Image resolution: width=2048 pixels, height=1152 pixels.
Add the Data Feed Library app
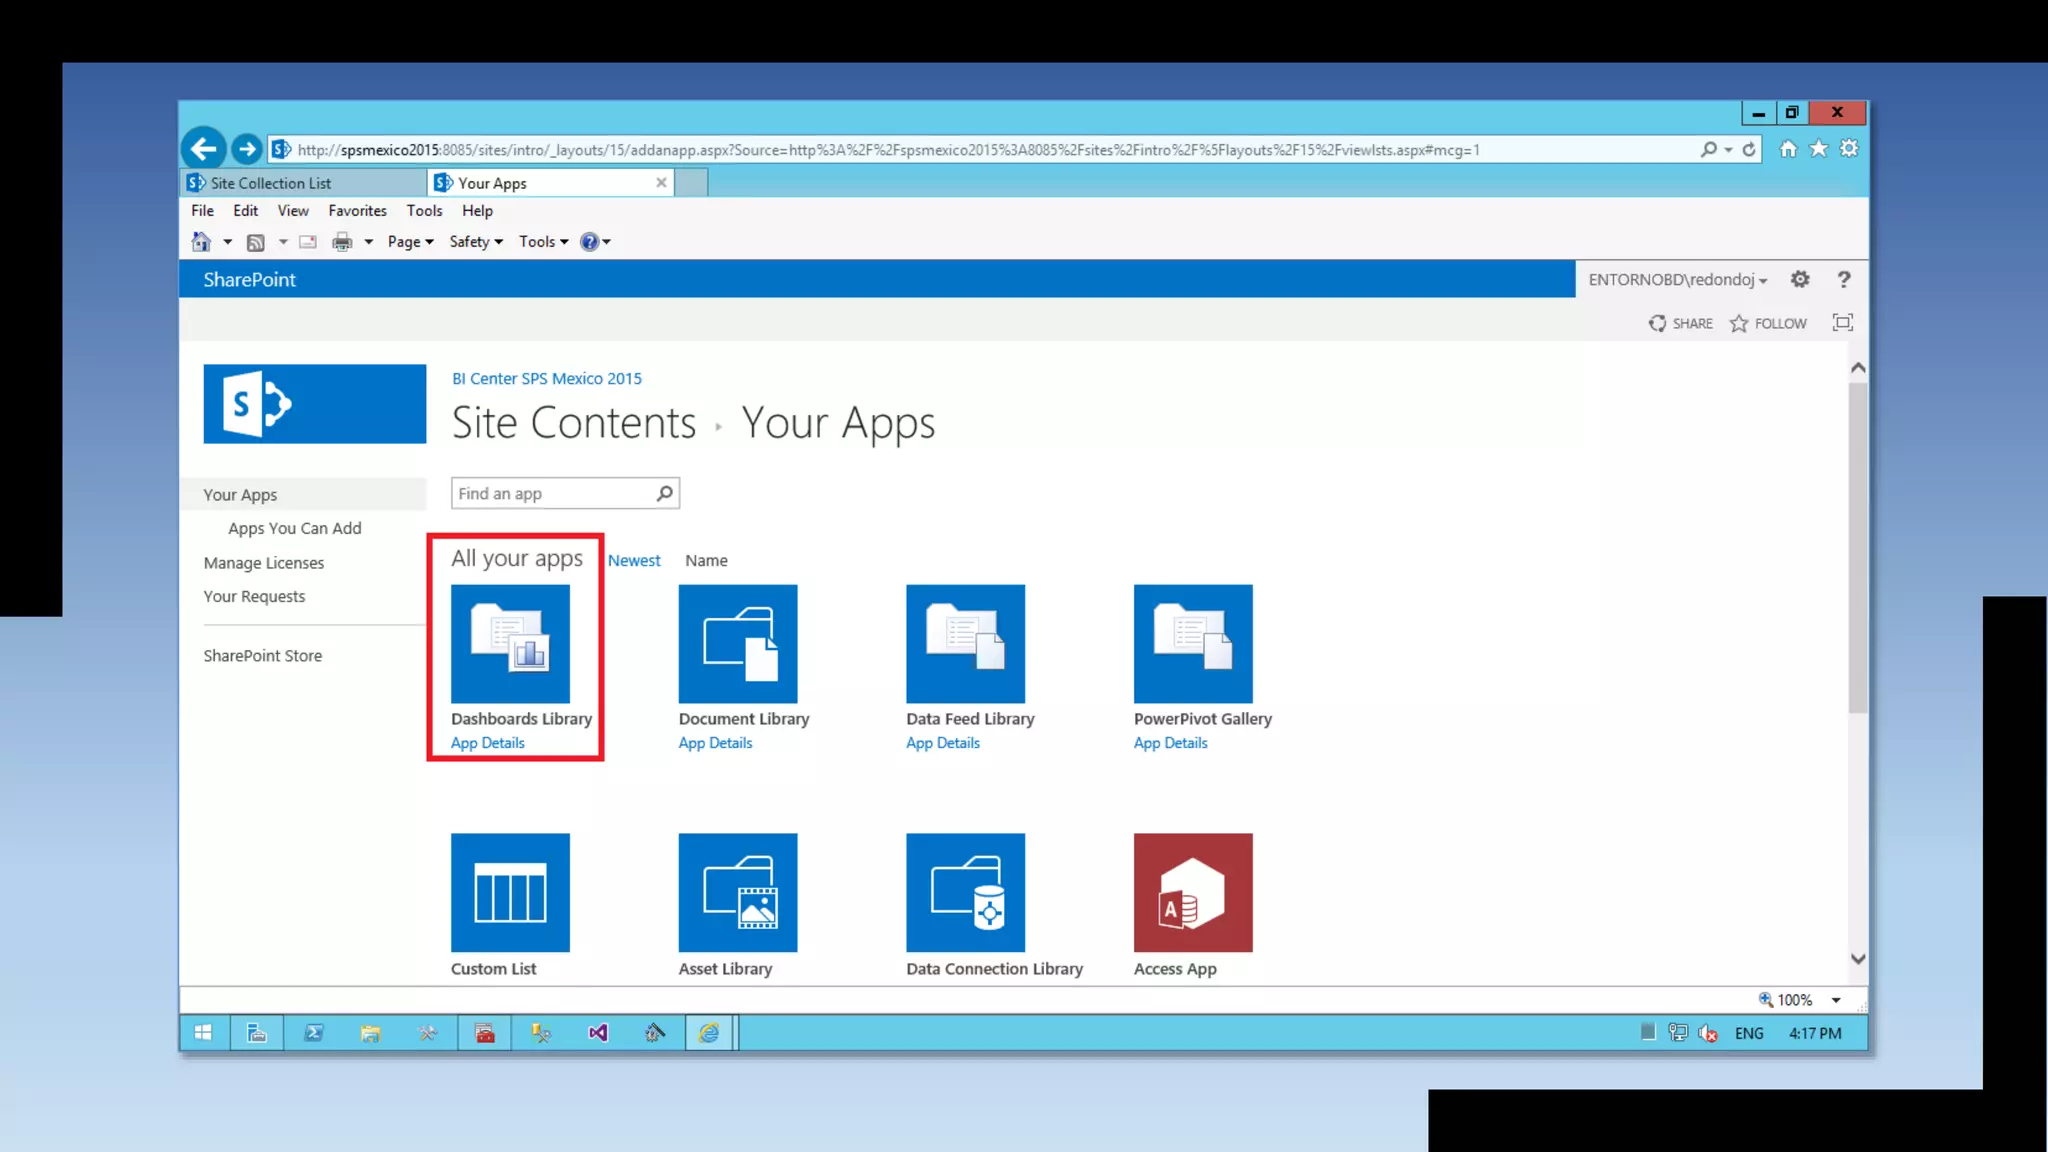pyautogui.click(x=965, y=643)
